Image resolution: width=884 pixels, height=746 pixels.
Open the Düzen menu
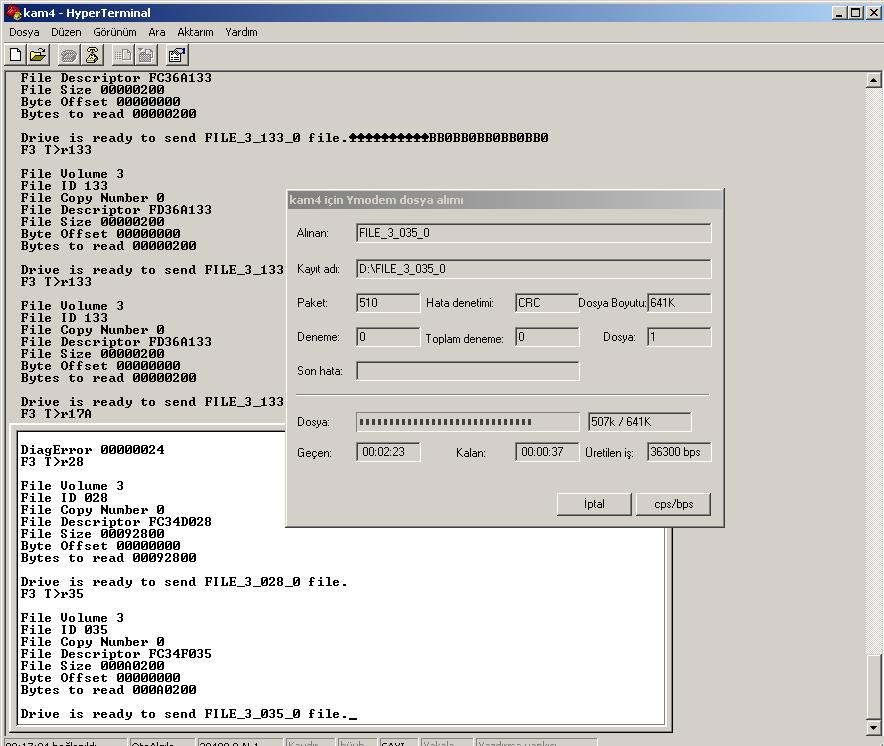click(66, 32)
